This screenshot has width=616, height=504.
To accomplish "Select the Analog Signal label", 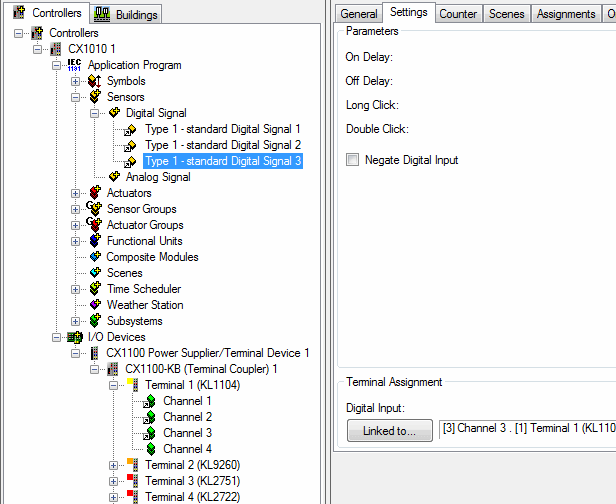I will point(158,177).
